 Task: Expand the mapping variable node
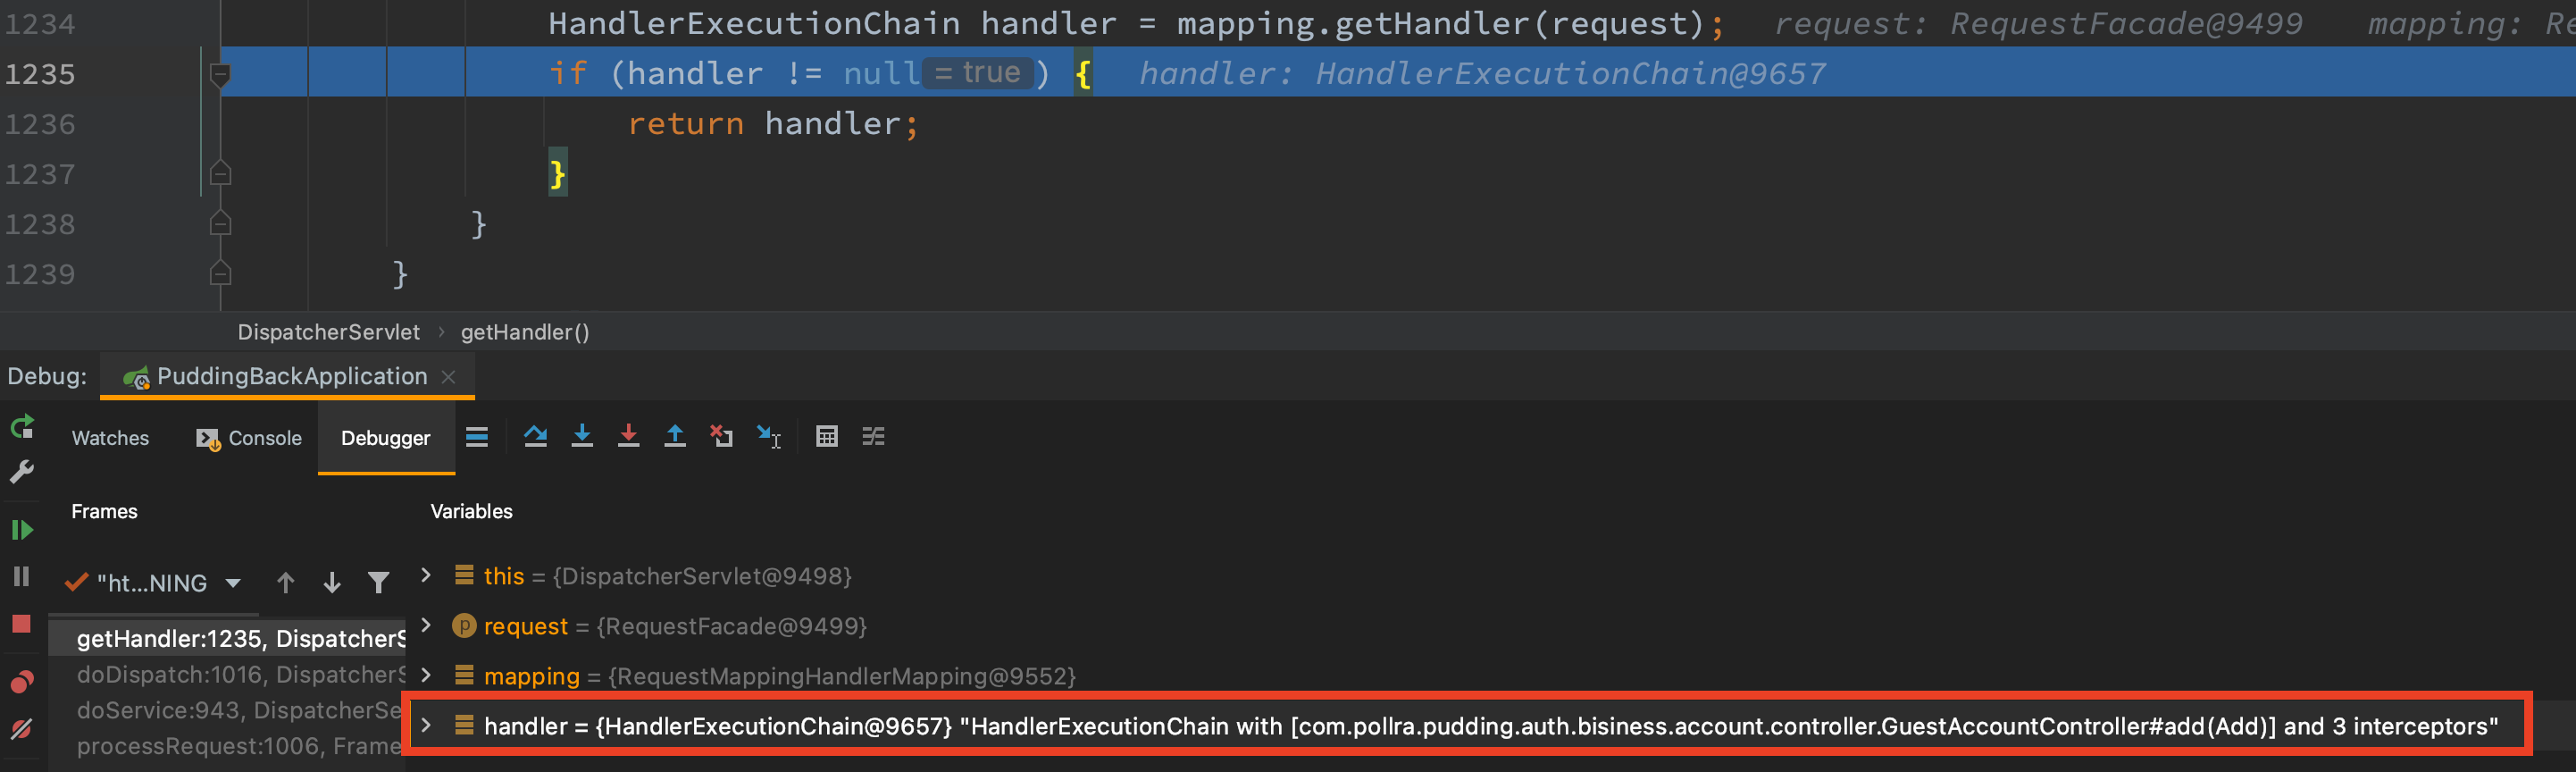pos(426,675)
